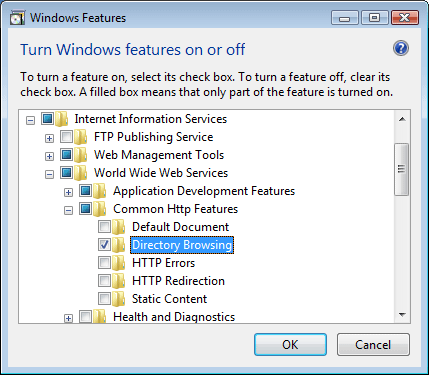Click the scrollbar down arrow
The height and width of the screenshot is (375, 429).
(402, 315)
